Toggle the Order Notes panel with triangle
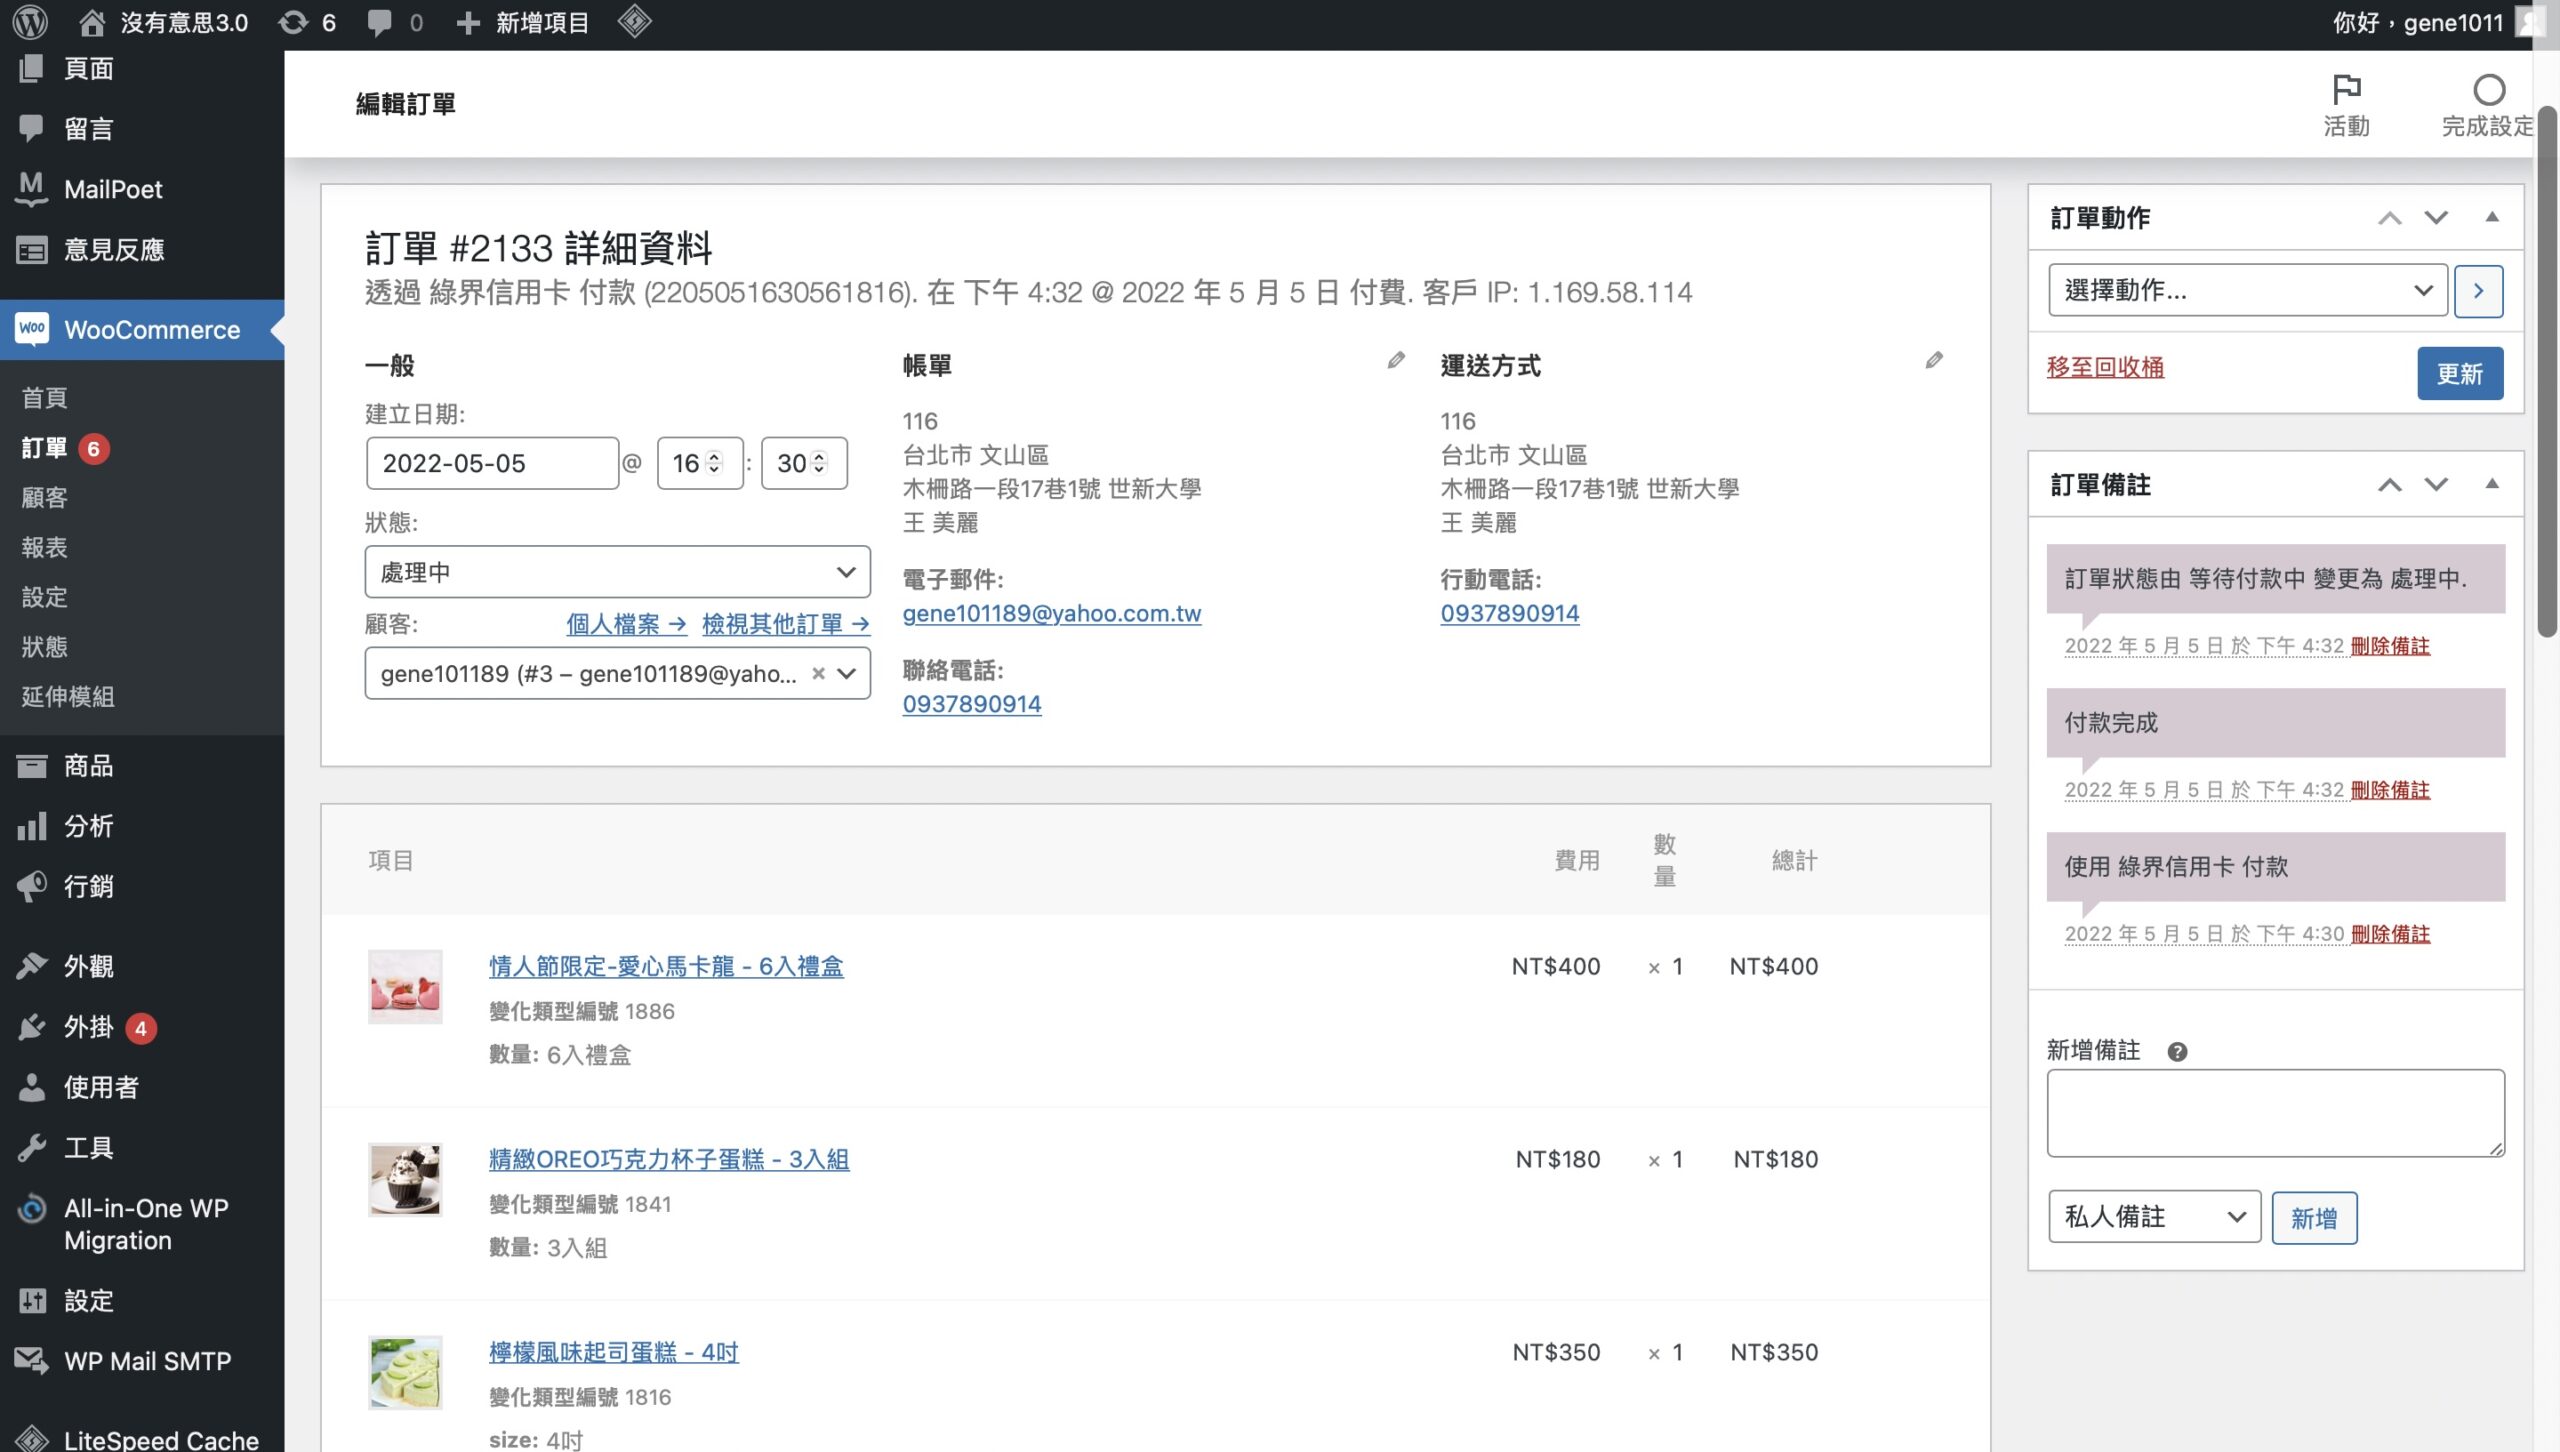 click(2492, 484)
